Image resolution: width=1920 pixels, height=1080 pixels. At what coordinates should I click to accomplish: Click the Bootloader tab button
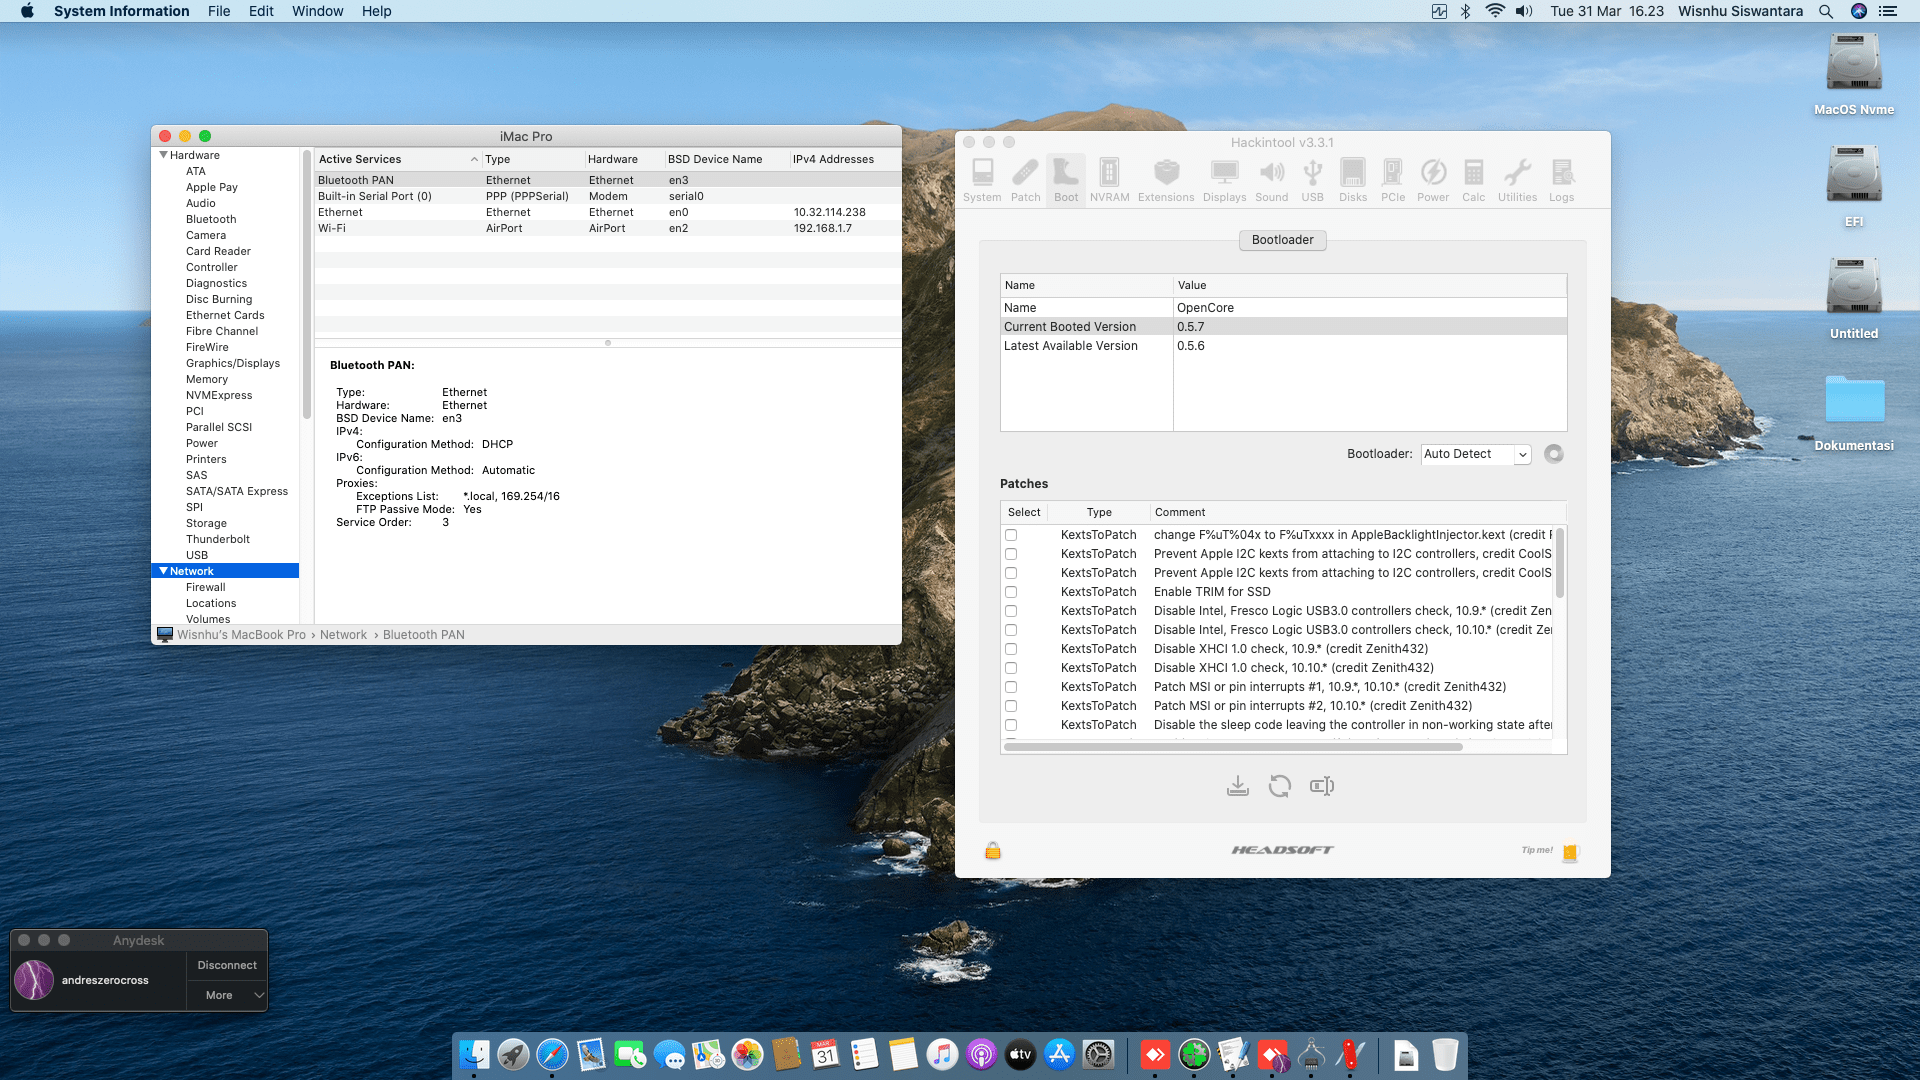[1283, 240]
